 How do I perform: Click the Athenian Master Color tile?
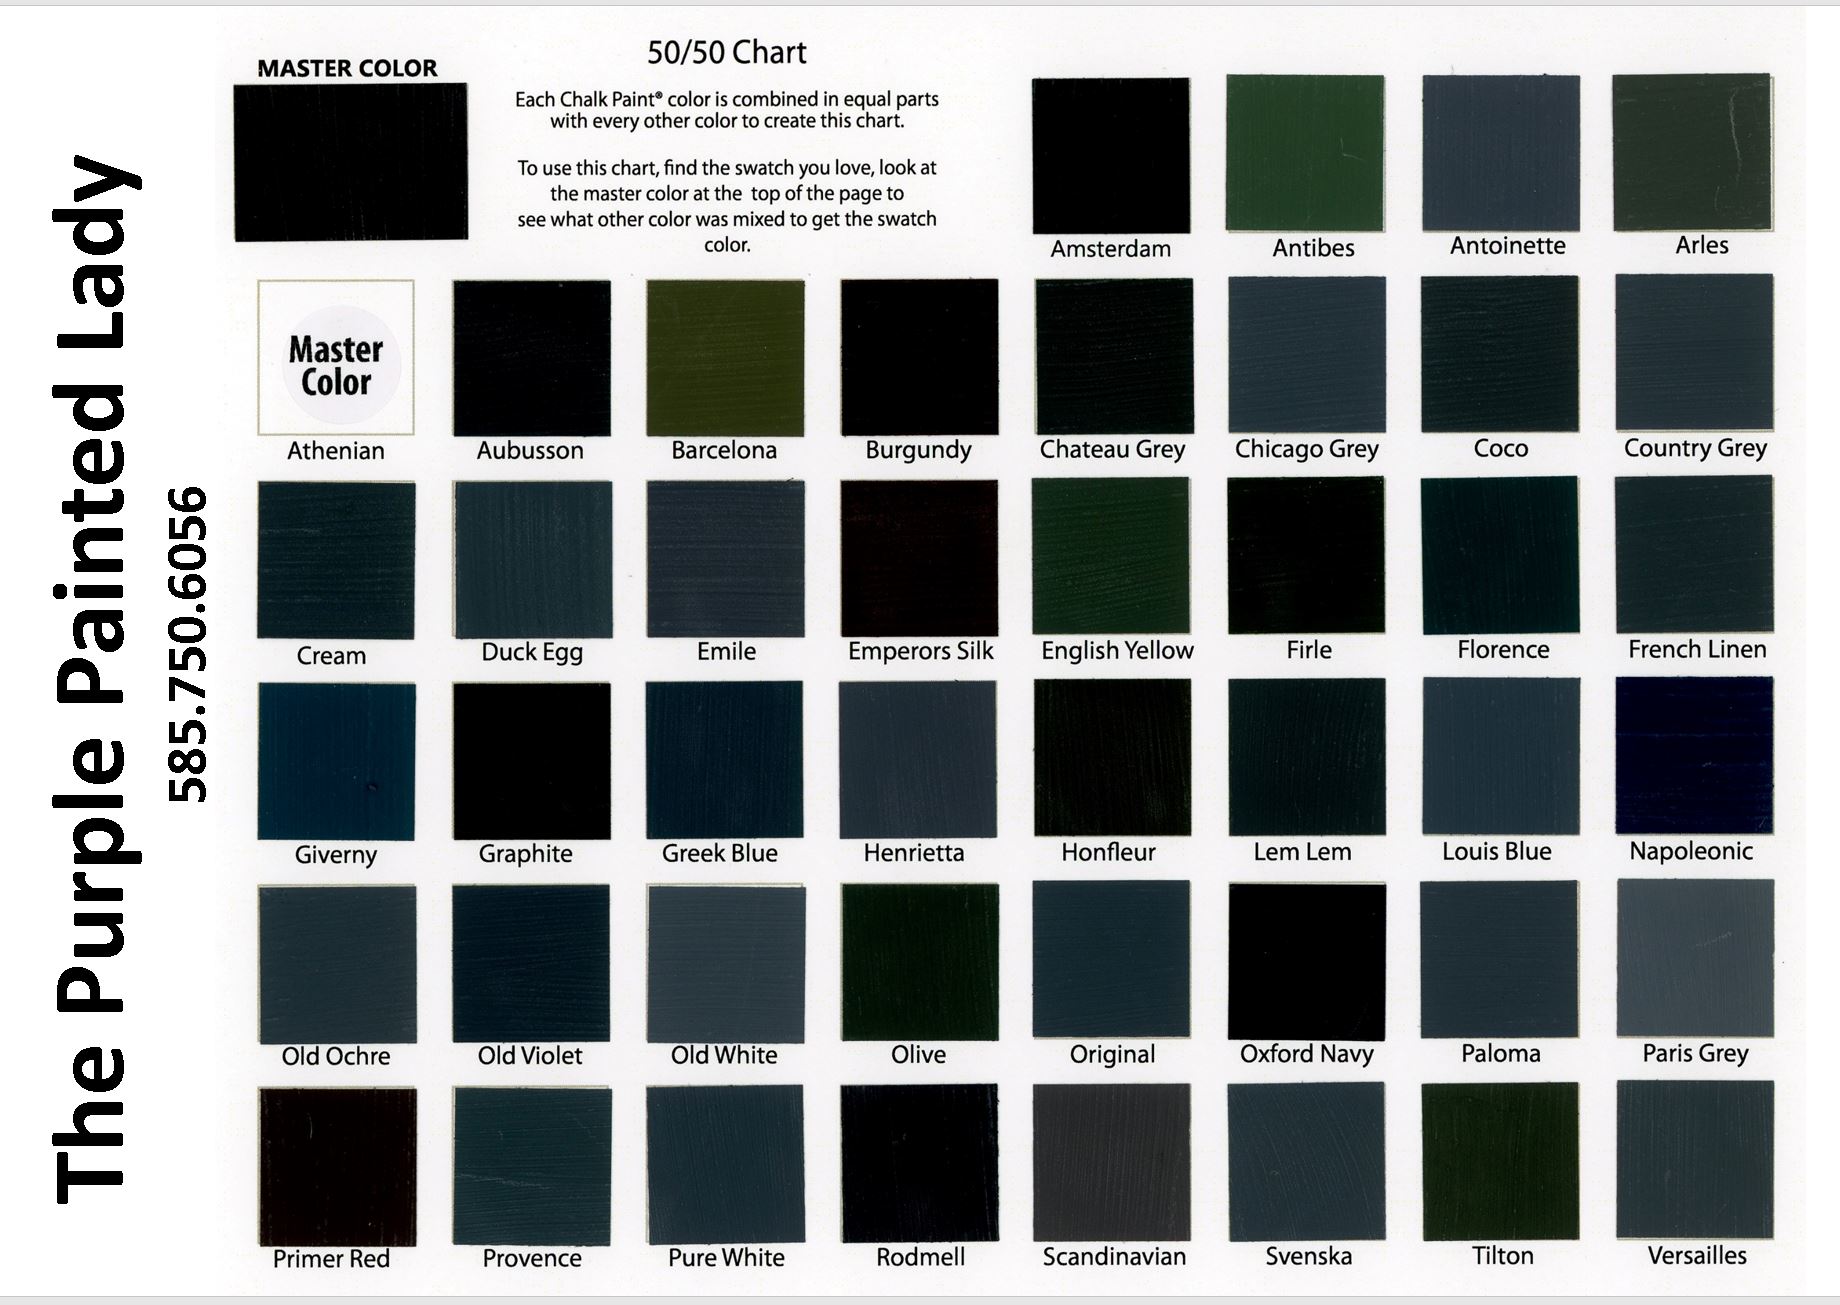coord(336,357)
